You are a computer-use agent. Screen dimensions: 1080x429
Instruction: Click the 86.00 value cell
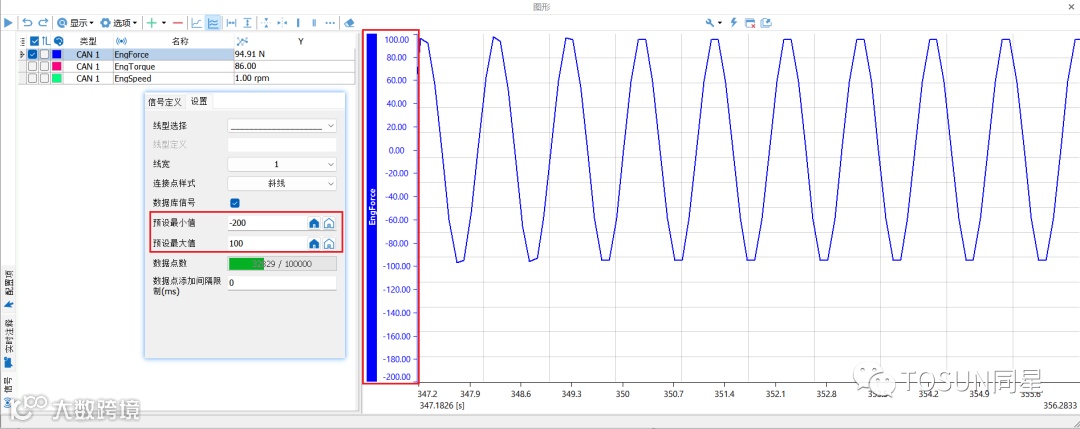[294, 67]
